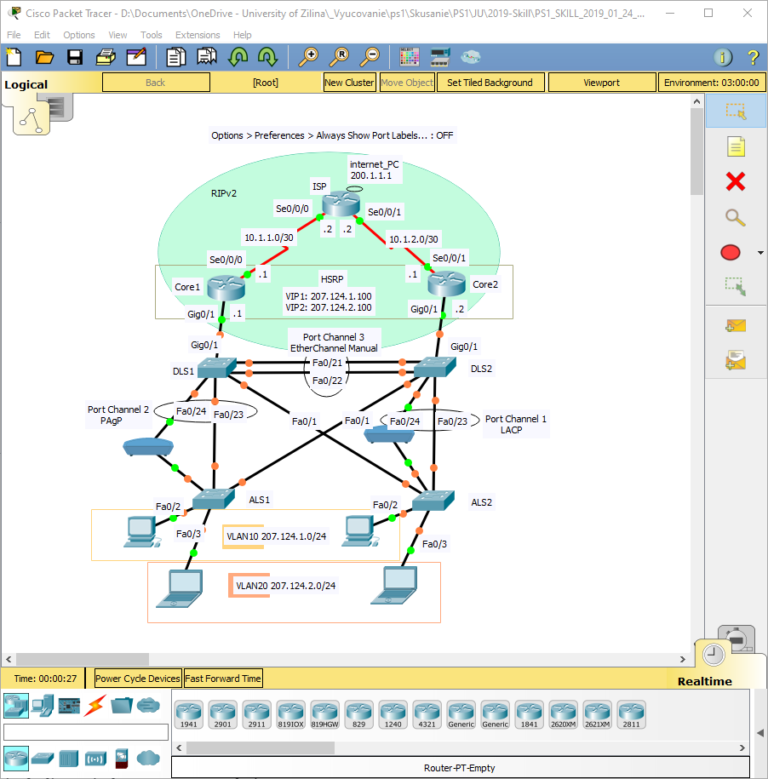Click the Power Cycle Devices button
Viewport: 768px width, 779px height.
tap(138, 678)
